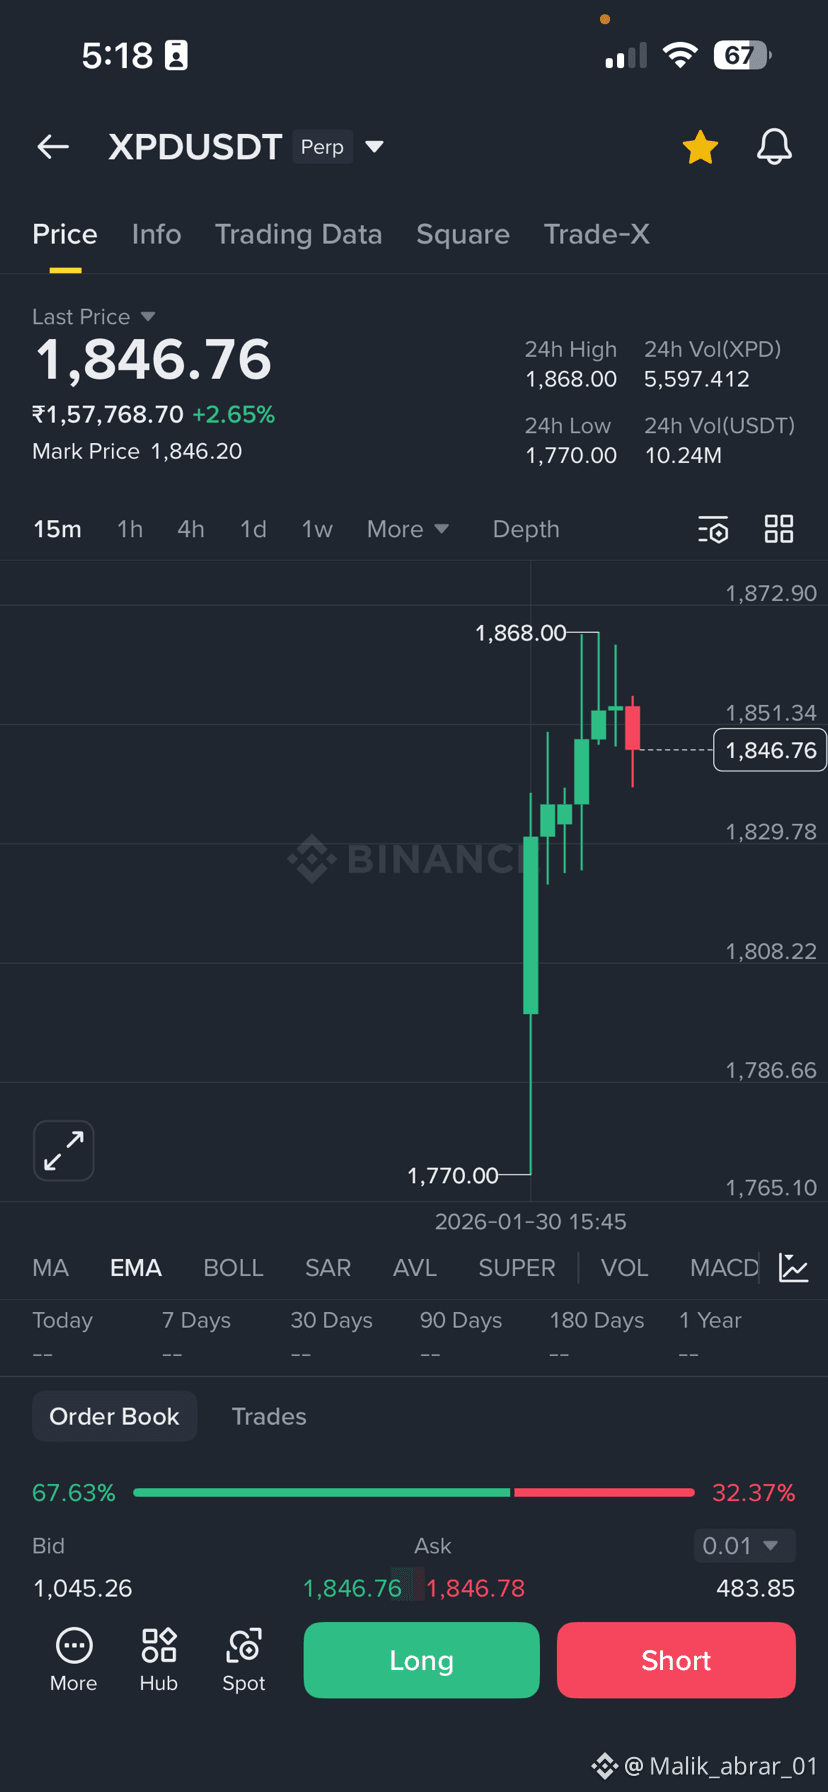Toggle the yellow favorite star
Image resolution: width=828 pixels, height=1792 pixels.
tap(700, 147)
